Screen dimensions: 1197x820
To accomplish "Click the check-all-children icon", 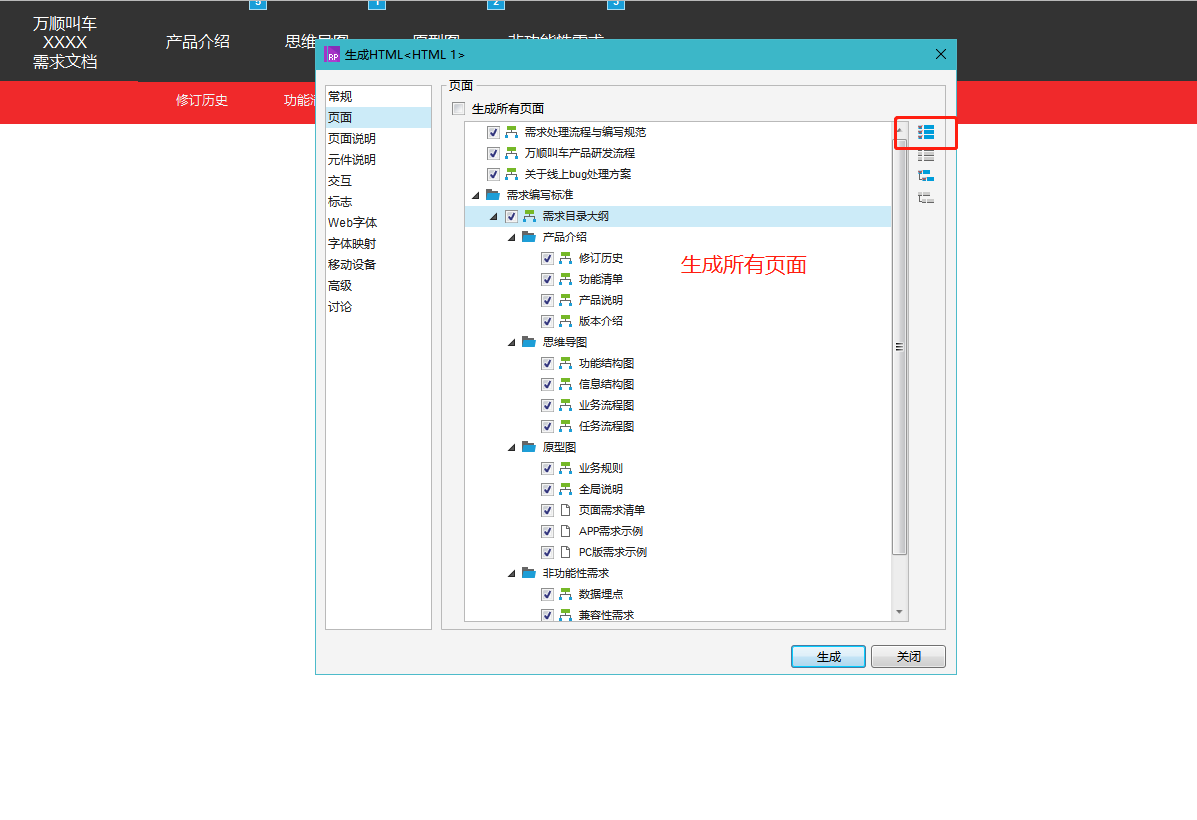I will pyautogui.click(x=926, y=176).
